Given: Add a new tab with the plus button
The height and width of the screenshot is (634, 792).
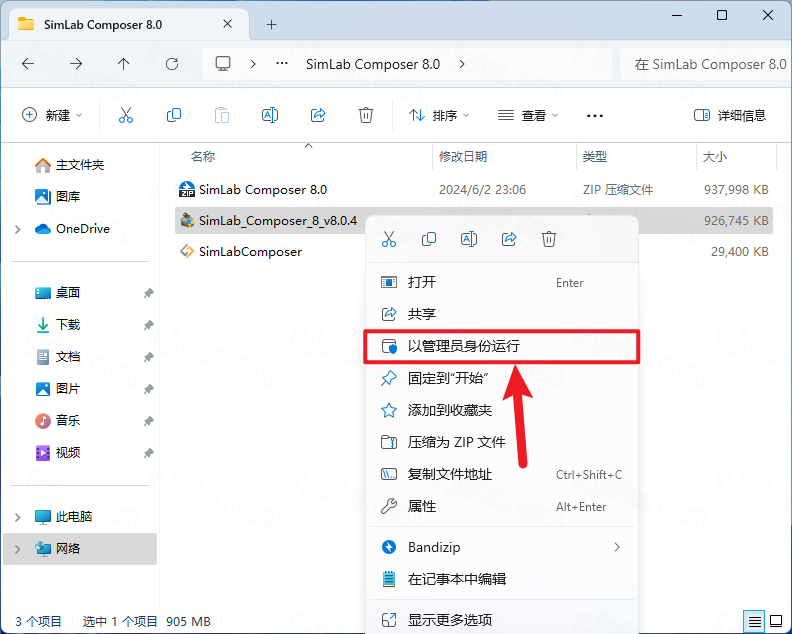Looking at the screenshot, I should click(272, 24).
